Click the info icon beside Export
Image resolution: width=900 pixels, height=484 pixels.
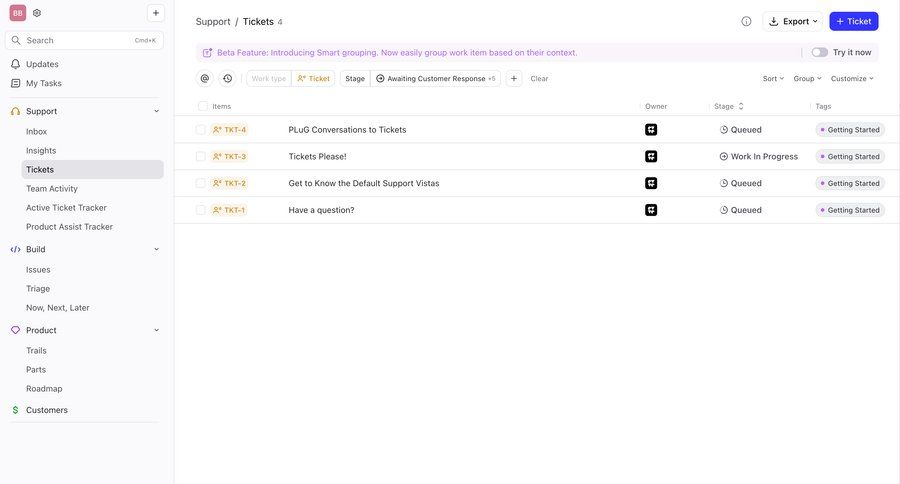pos(746,21)
